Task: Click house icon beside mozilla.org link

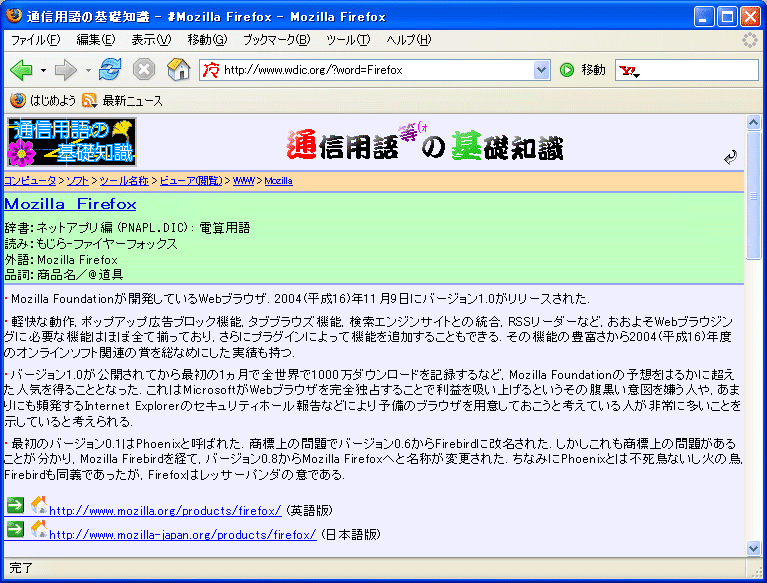Action: click(39, 505)
